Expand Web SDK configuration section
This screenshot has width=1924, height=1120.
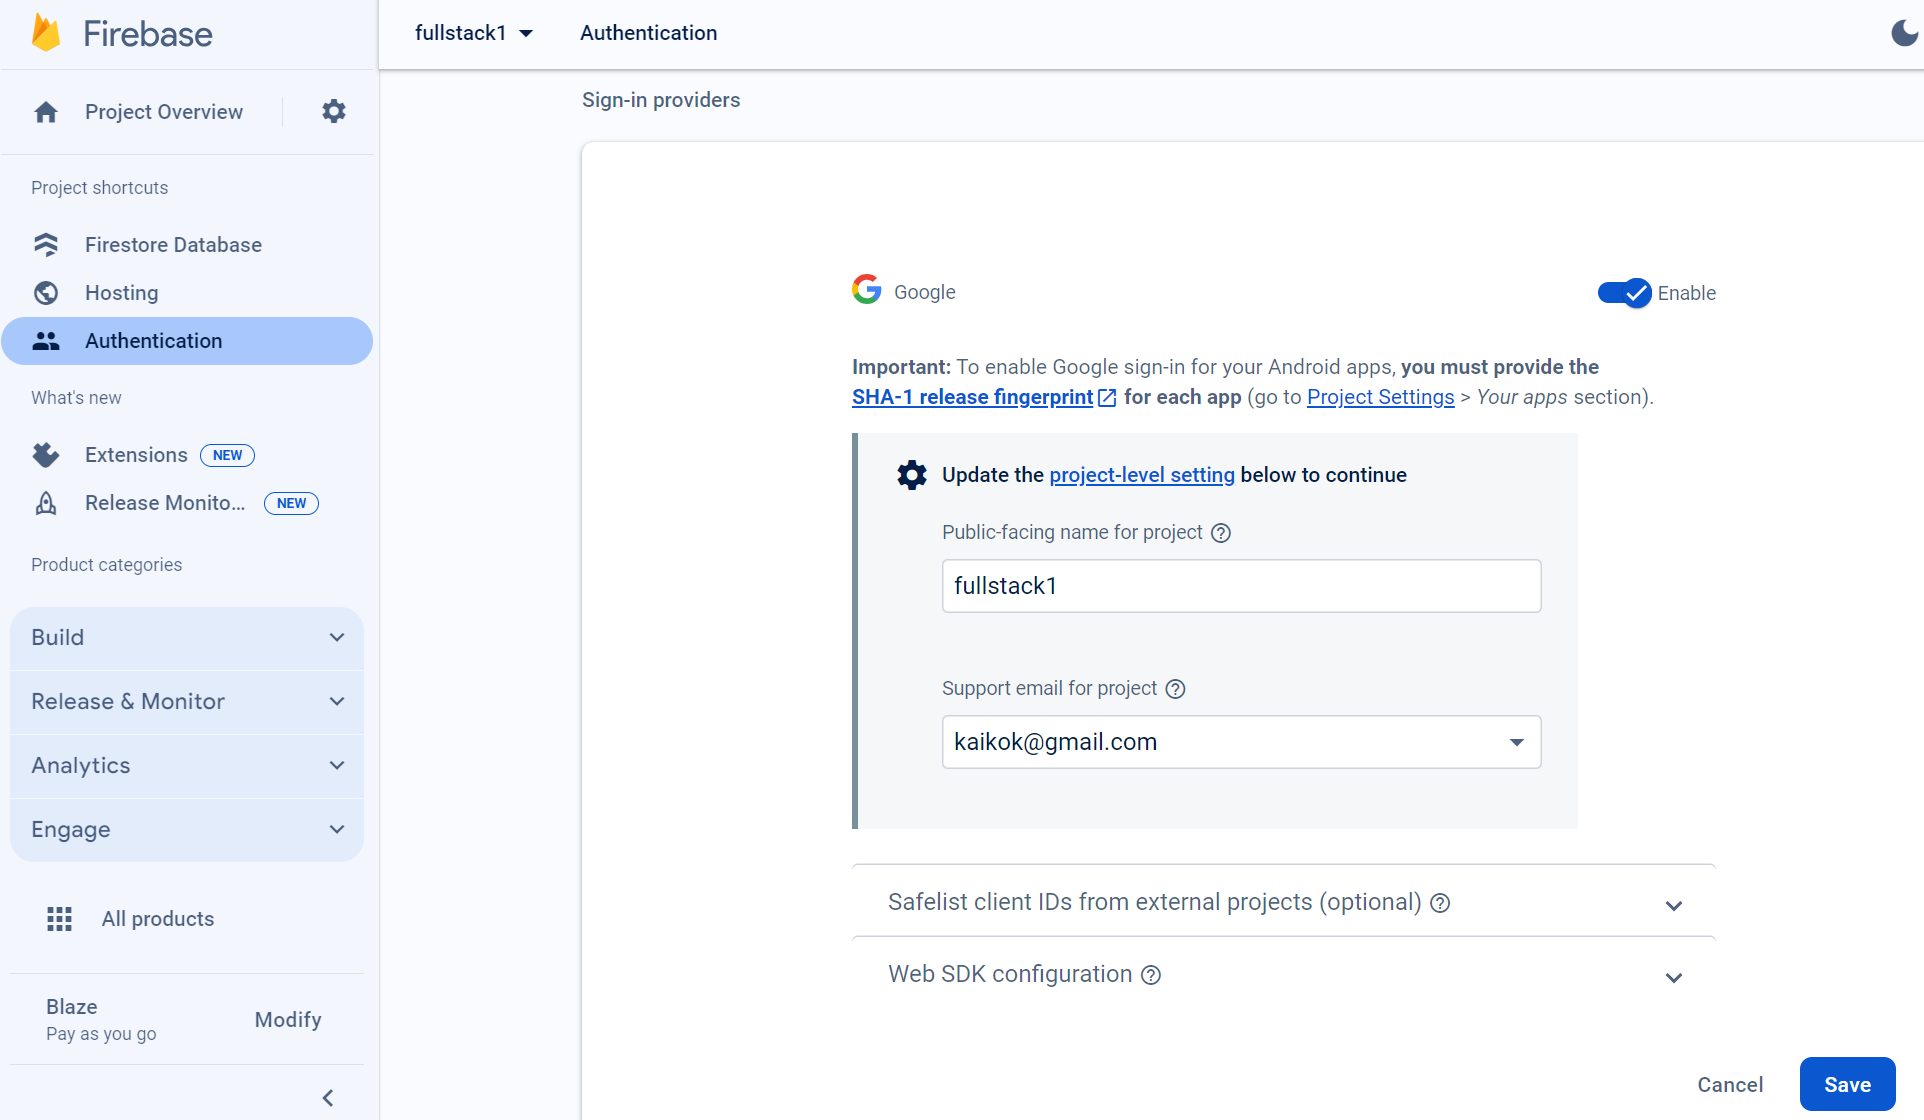1674,976
